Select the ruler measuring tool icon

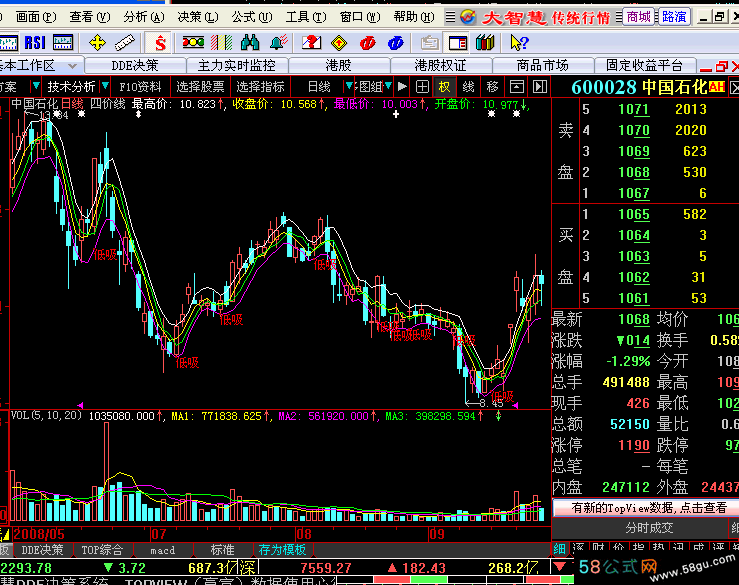[x=125, y=43]
